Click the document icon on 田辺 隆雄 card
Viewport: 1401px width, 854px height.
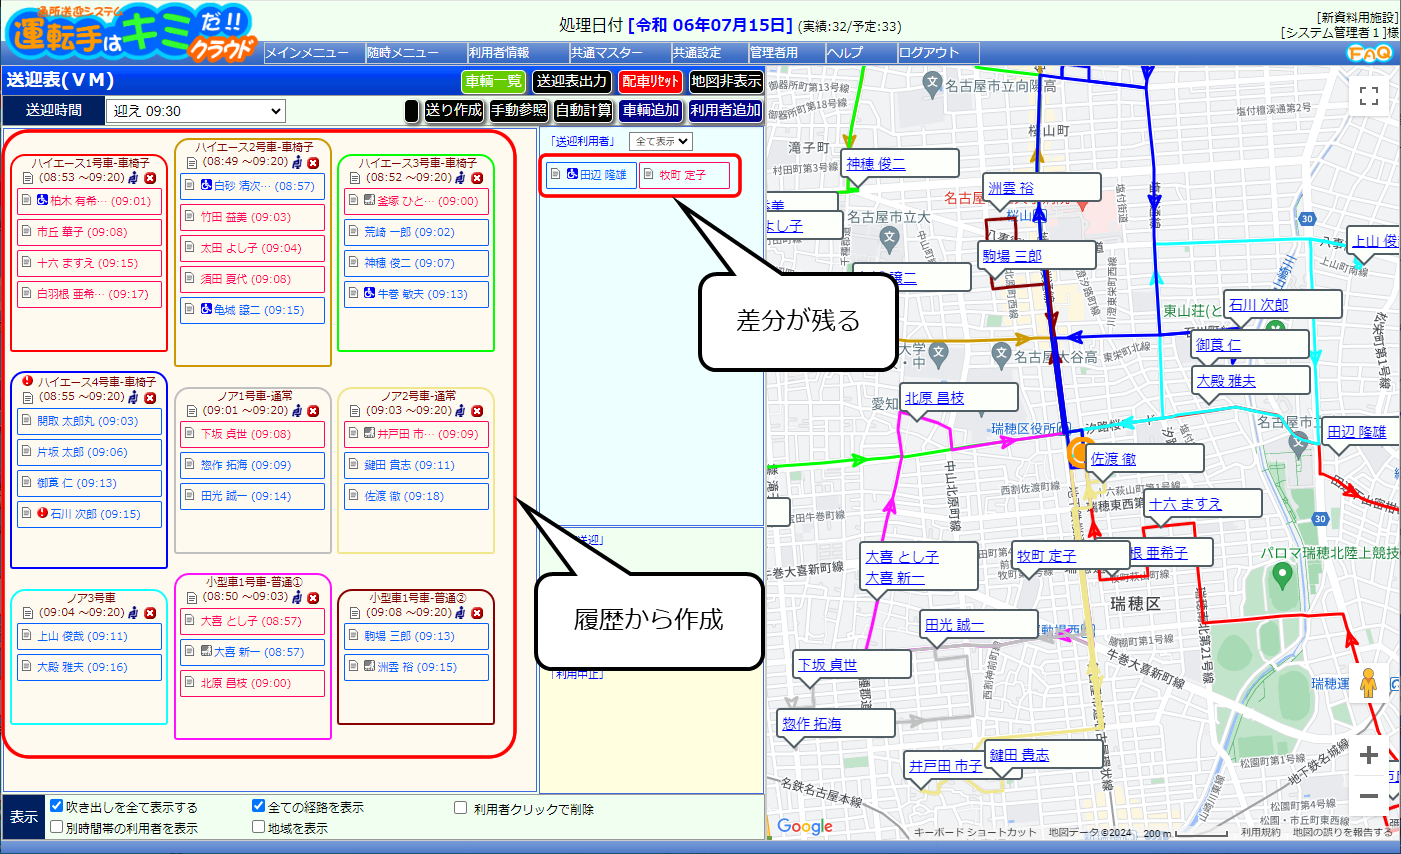(556, 174)
